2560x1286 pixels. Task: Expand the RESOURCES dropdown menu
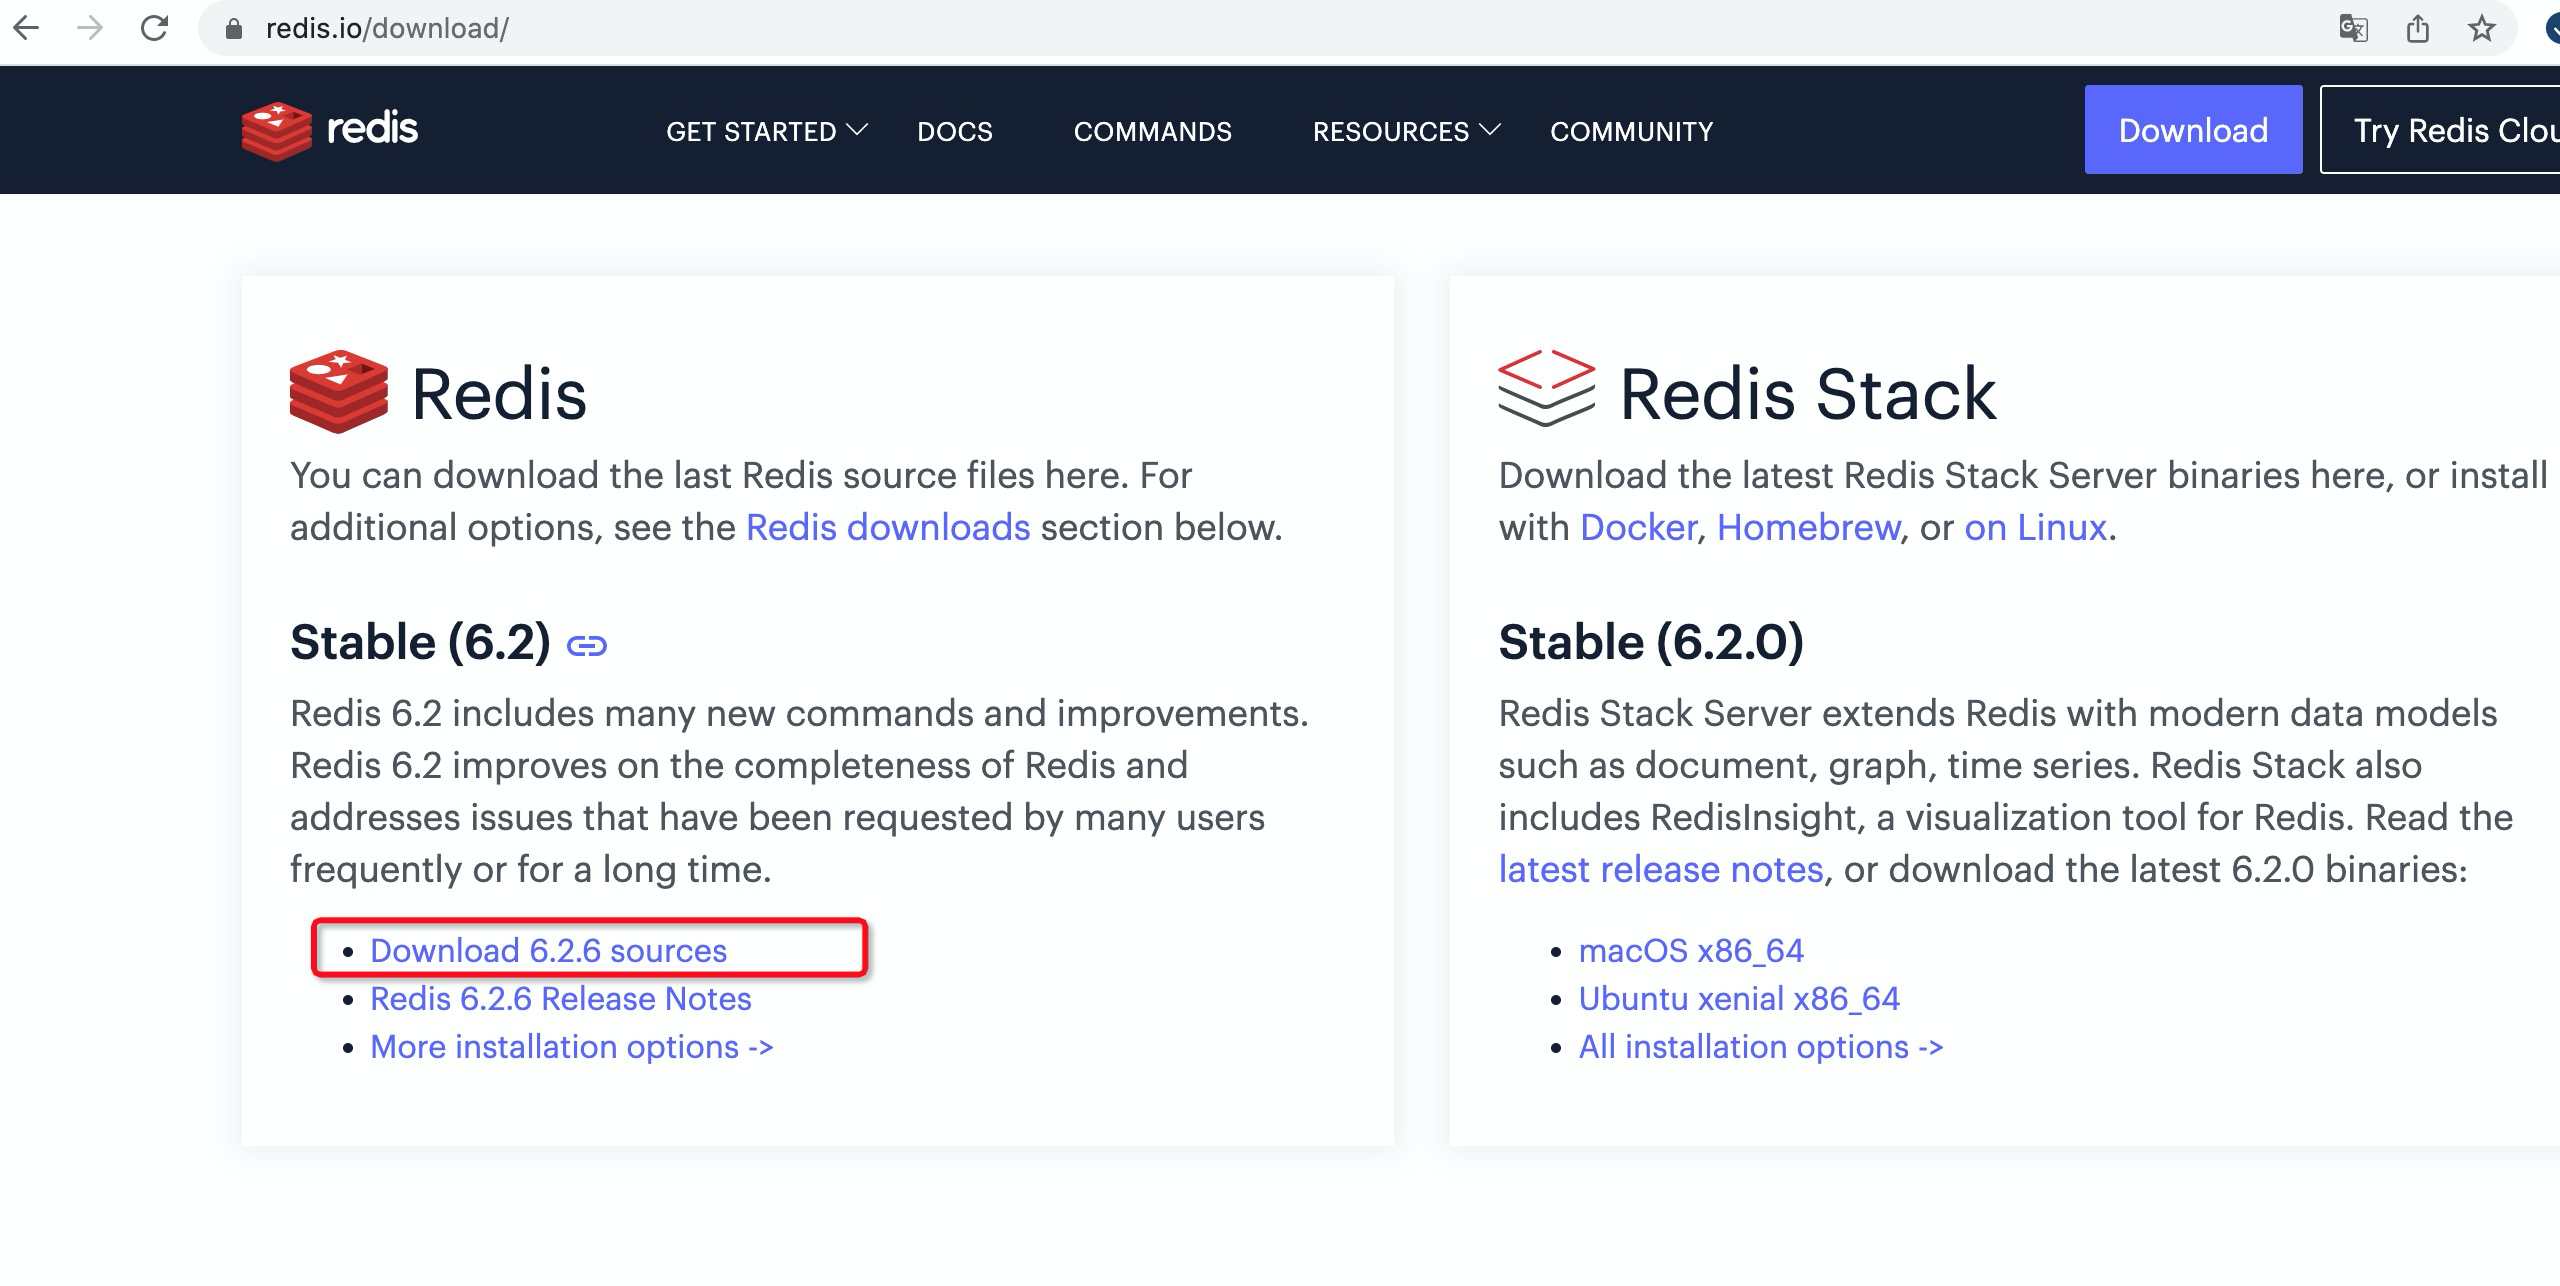[1406, 131]
